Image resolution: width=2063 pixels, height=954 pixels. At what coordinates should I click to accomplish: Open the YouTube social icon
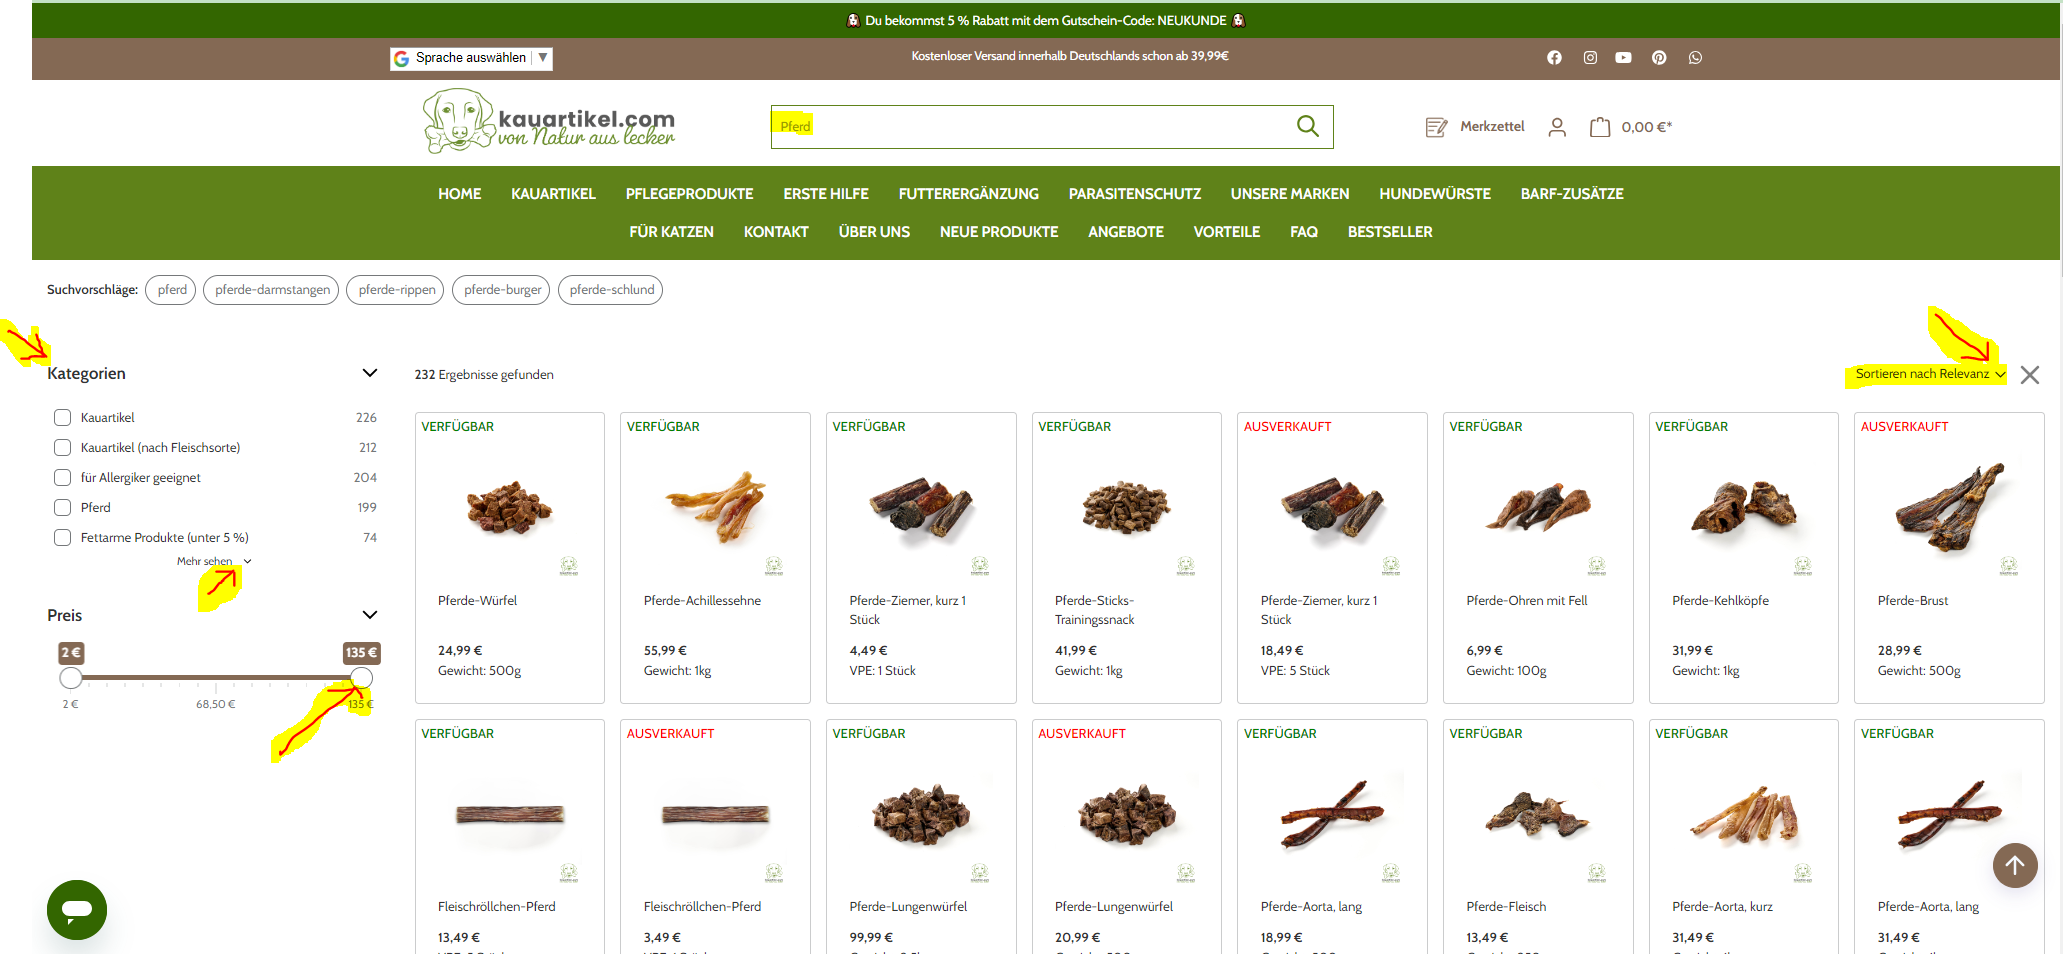point(1623,58)
